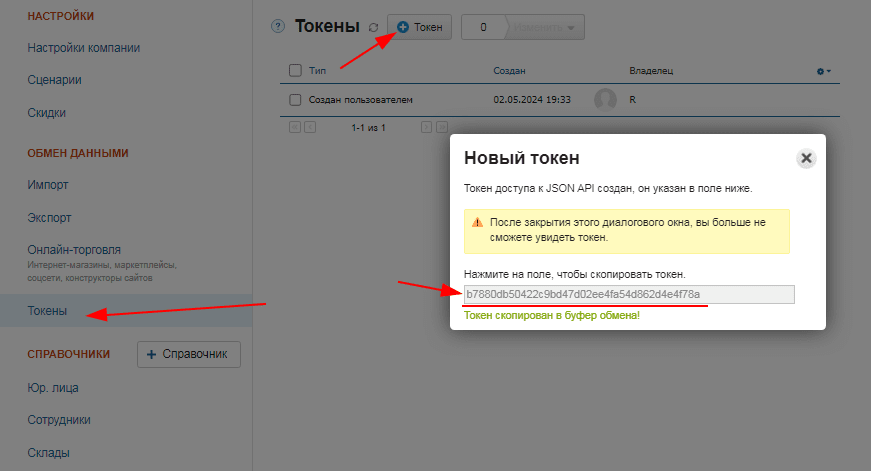The width and height of the screenshot is (871, 471).
Task: Click the date 02.05.2024 19:33 cell
Action: 532,100
